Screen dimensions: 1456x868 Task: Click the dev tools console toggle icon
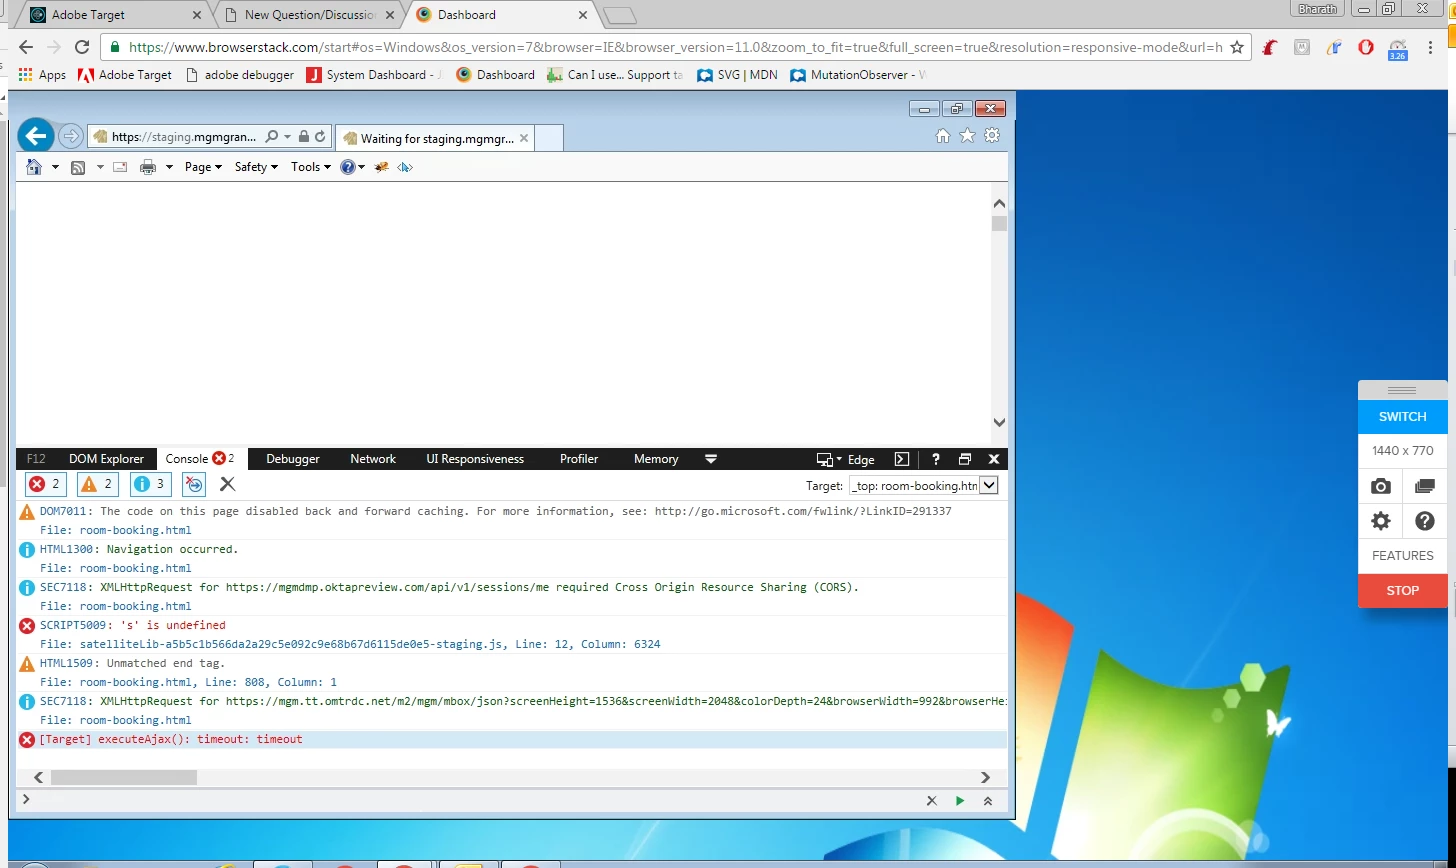(902, 459)
